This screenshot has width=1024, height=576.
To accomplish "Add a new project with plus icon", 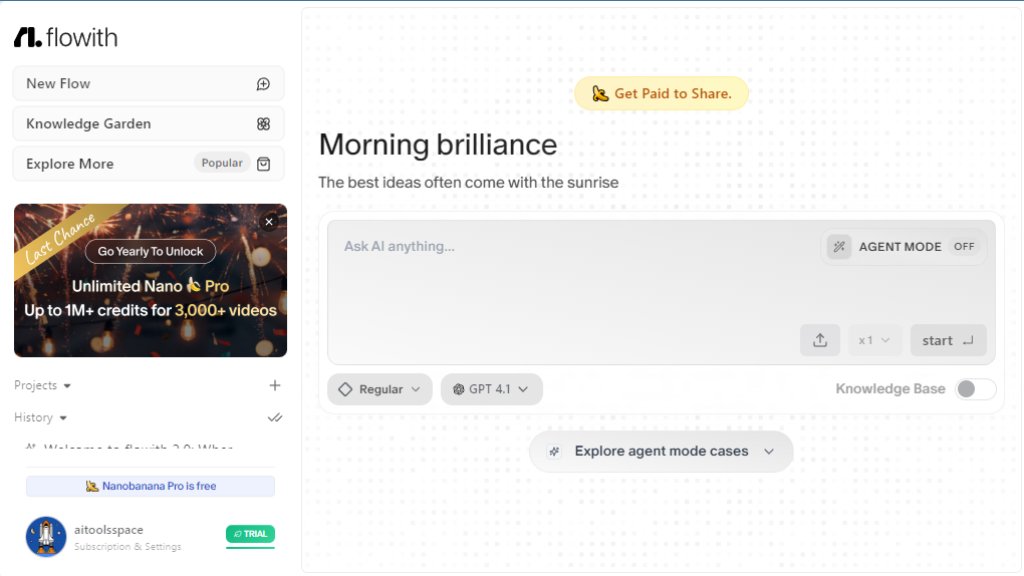I will click(x=275, y=385).
